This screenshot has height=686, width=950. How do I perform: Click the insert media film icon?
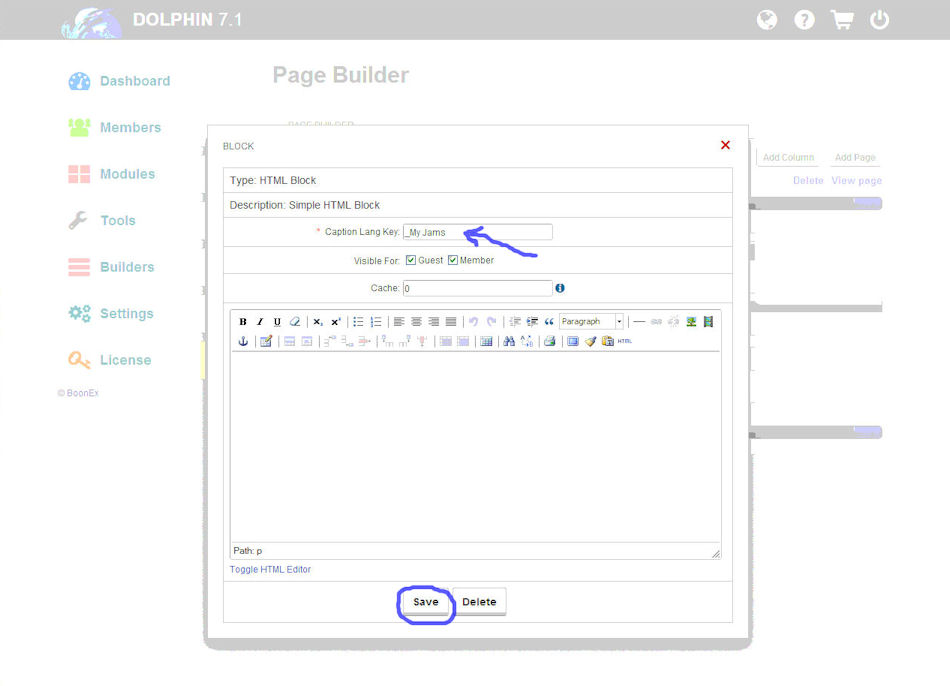(708, 322)
